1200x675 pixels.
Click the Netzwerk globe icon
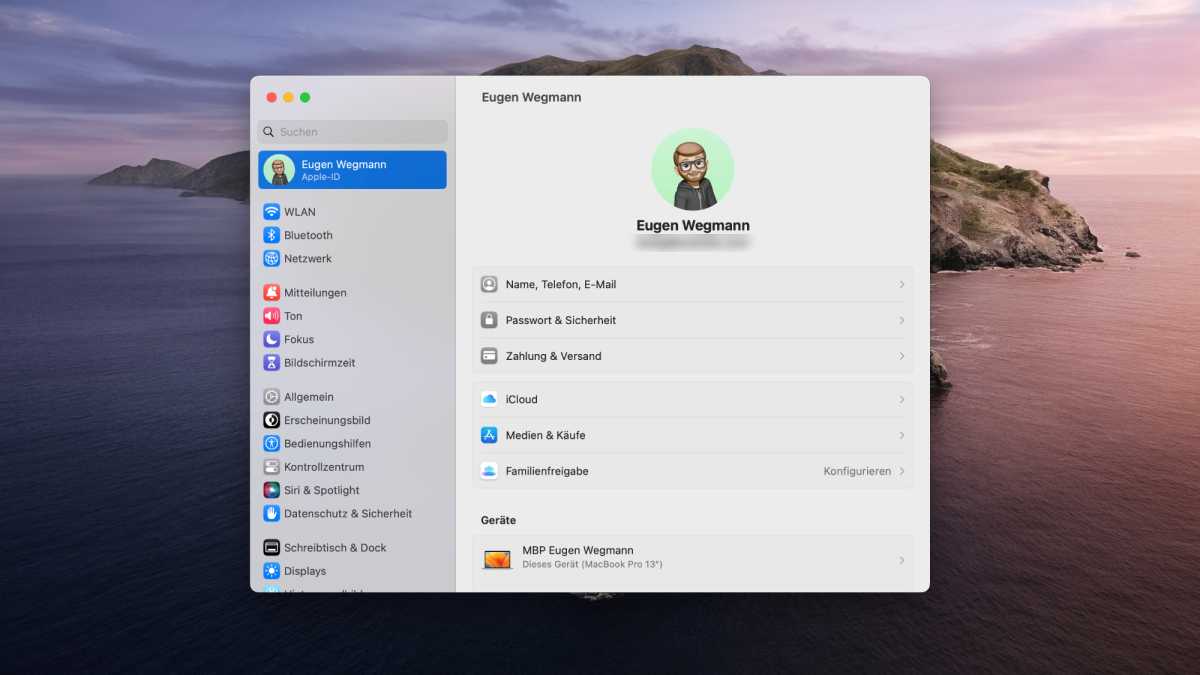(271, 258)
